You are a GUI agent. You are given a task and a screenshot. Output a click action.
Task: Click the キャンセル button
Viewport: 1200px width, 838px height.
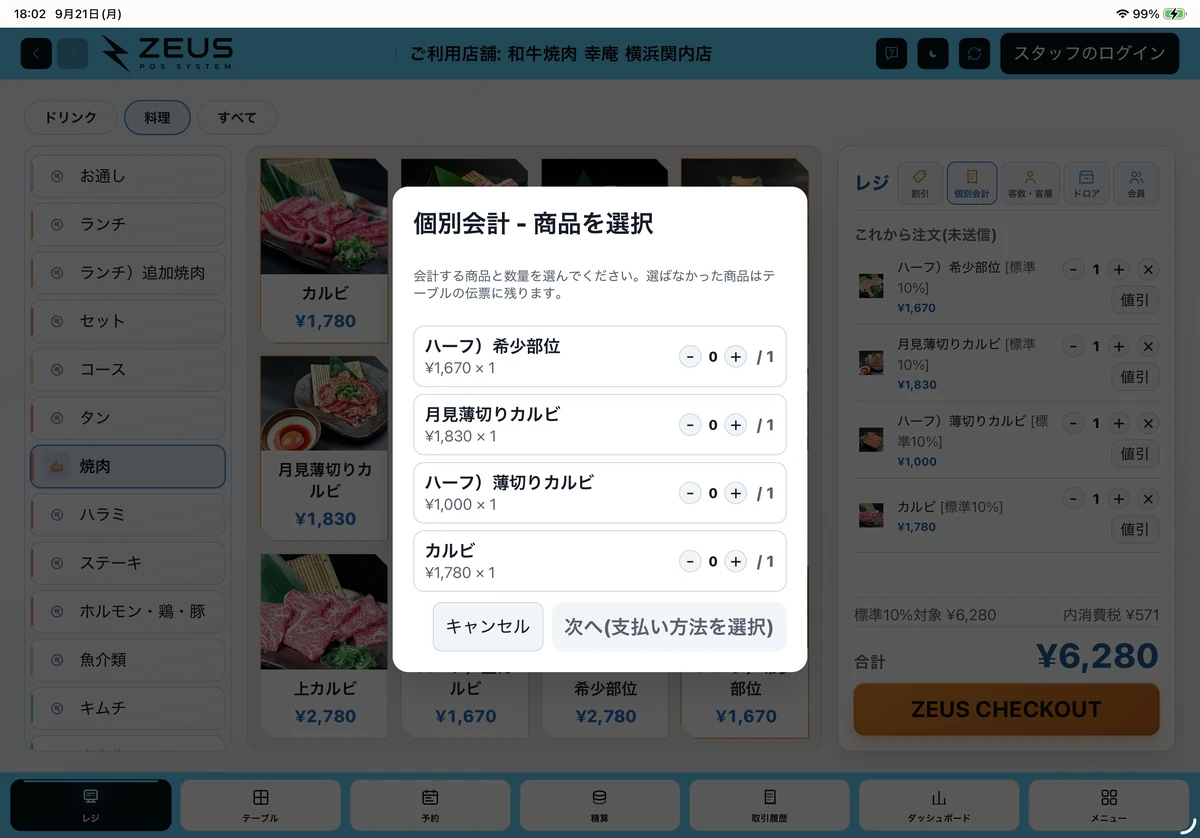(488, 627)
